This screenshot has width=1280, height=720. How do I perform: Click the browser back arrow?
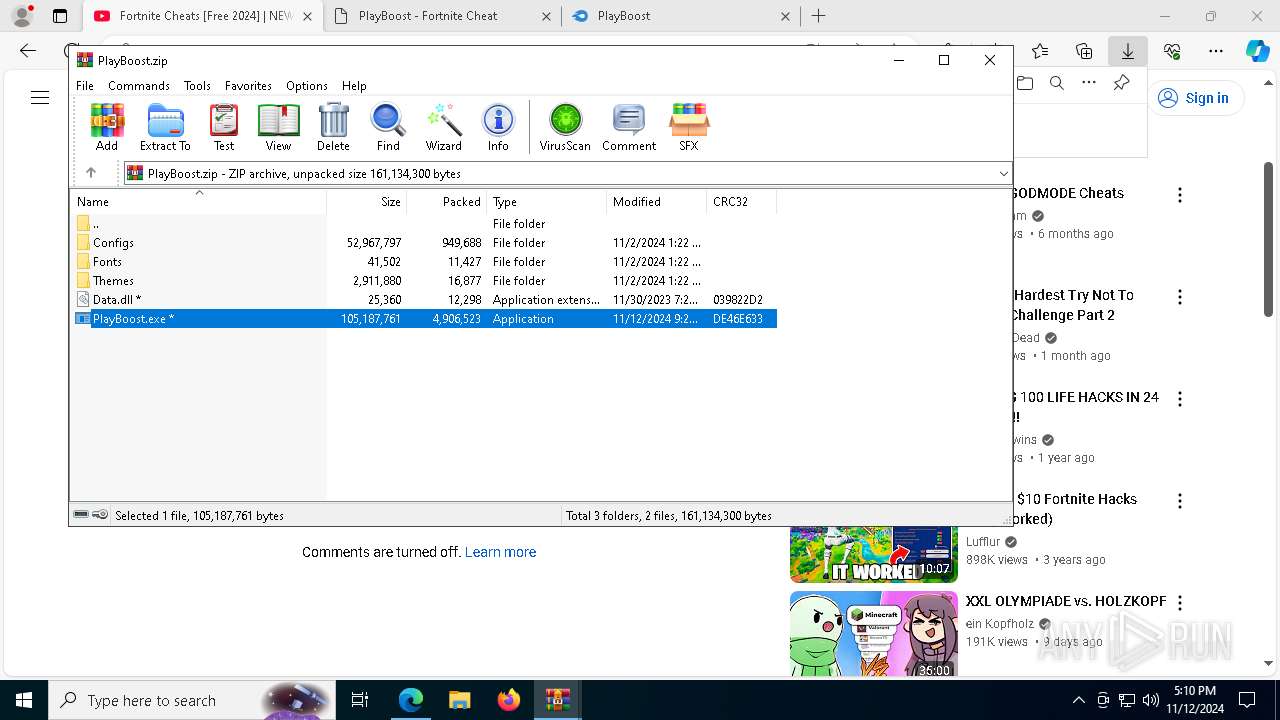(28, 51)
